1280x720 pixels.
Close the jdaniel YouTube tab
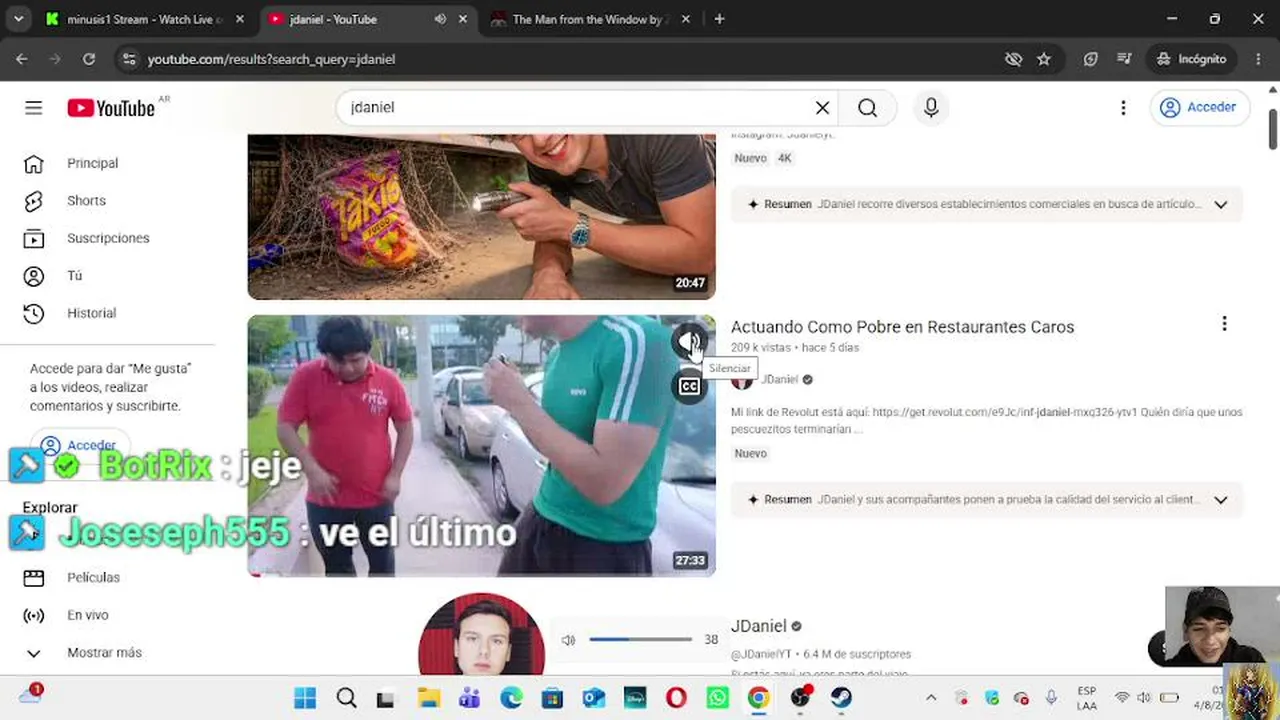coord(465,19)
